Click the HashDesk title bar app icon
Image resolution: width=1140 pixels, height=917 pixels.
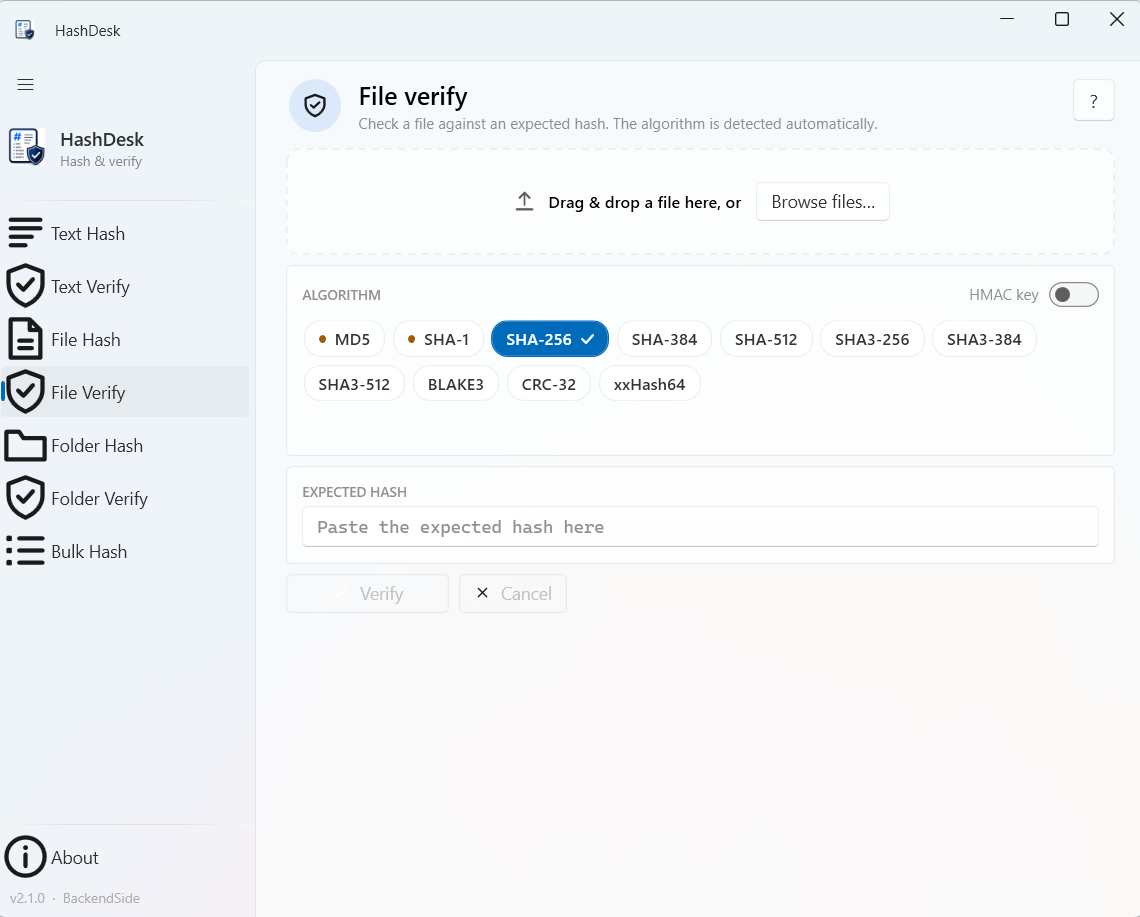tap(25, 30)
